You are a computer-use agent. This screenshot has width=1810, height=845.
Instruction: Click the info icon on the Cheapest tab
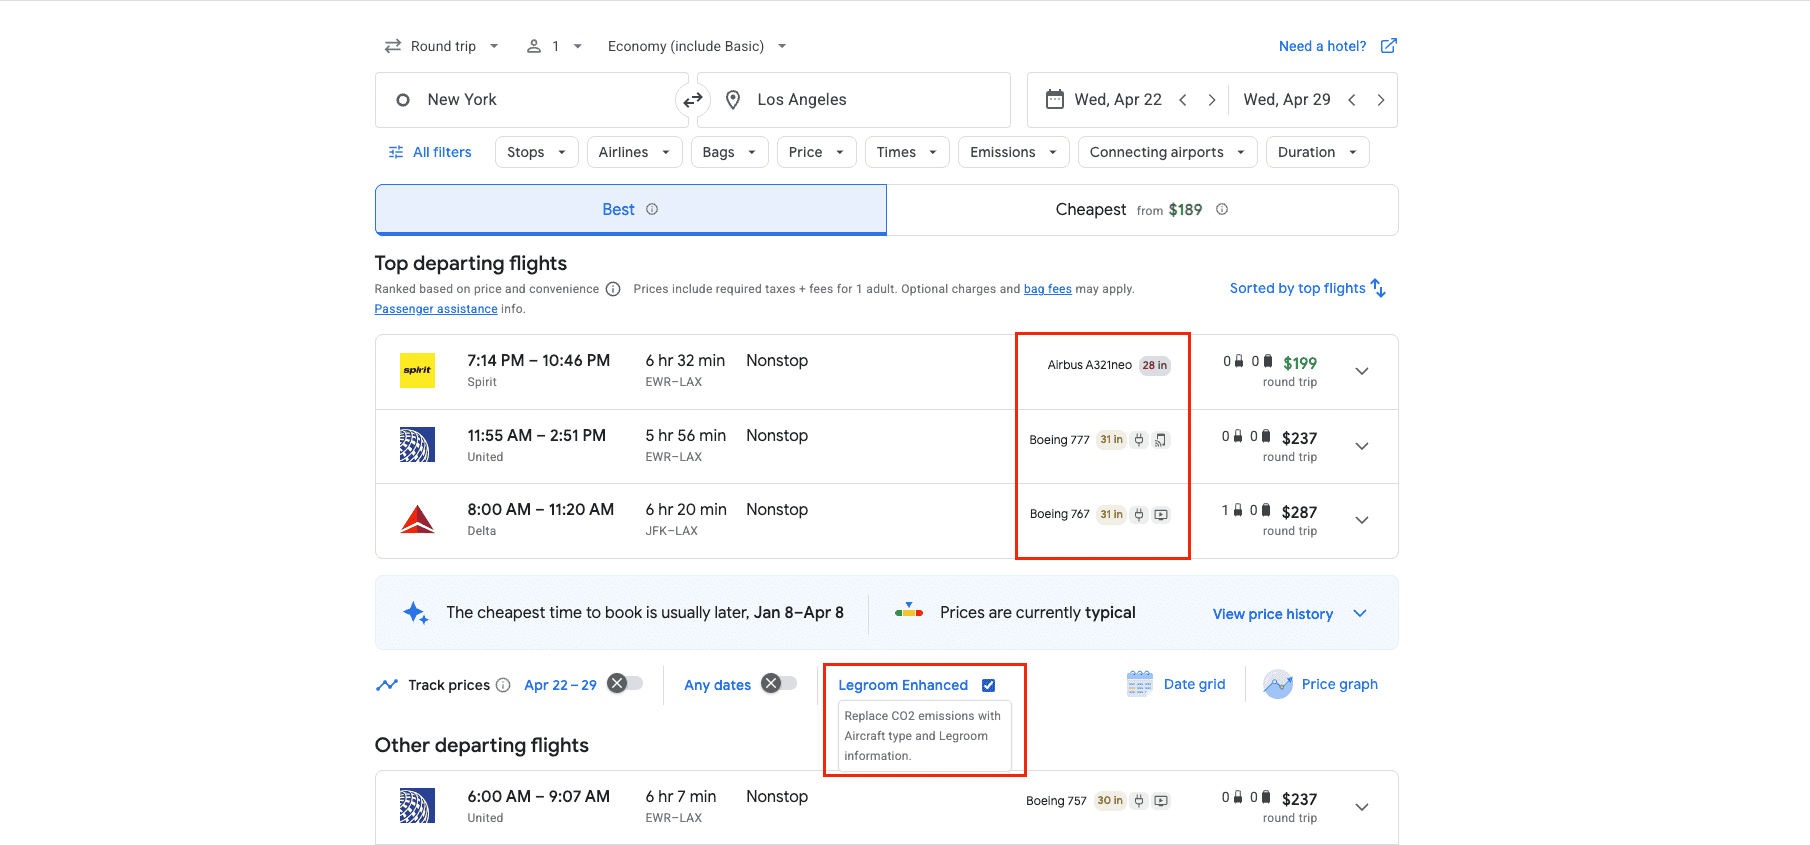1222,209
